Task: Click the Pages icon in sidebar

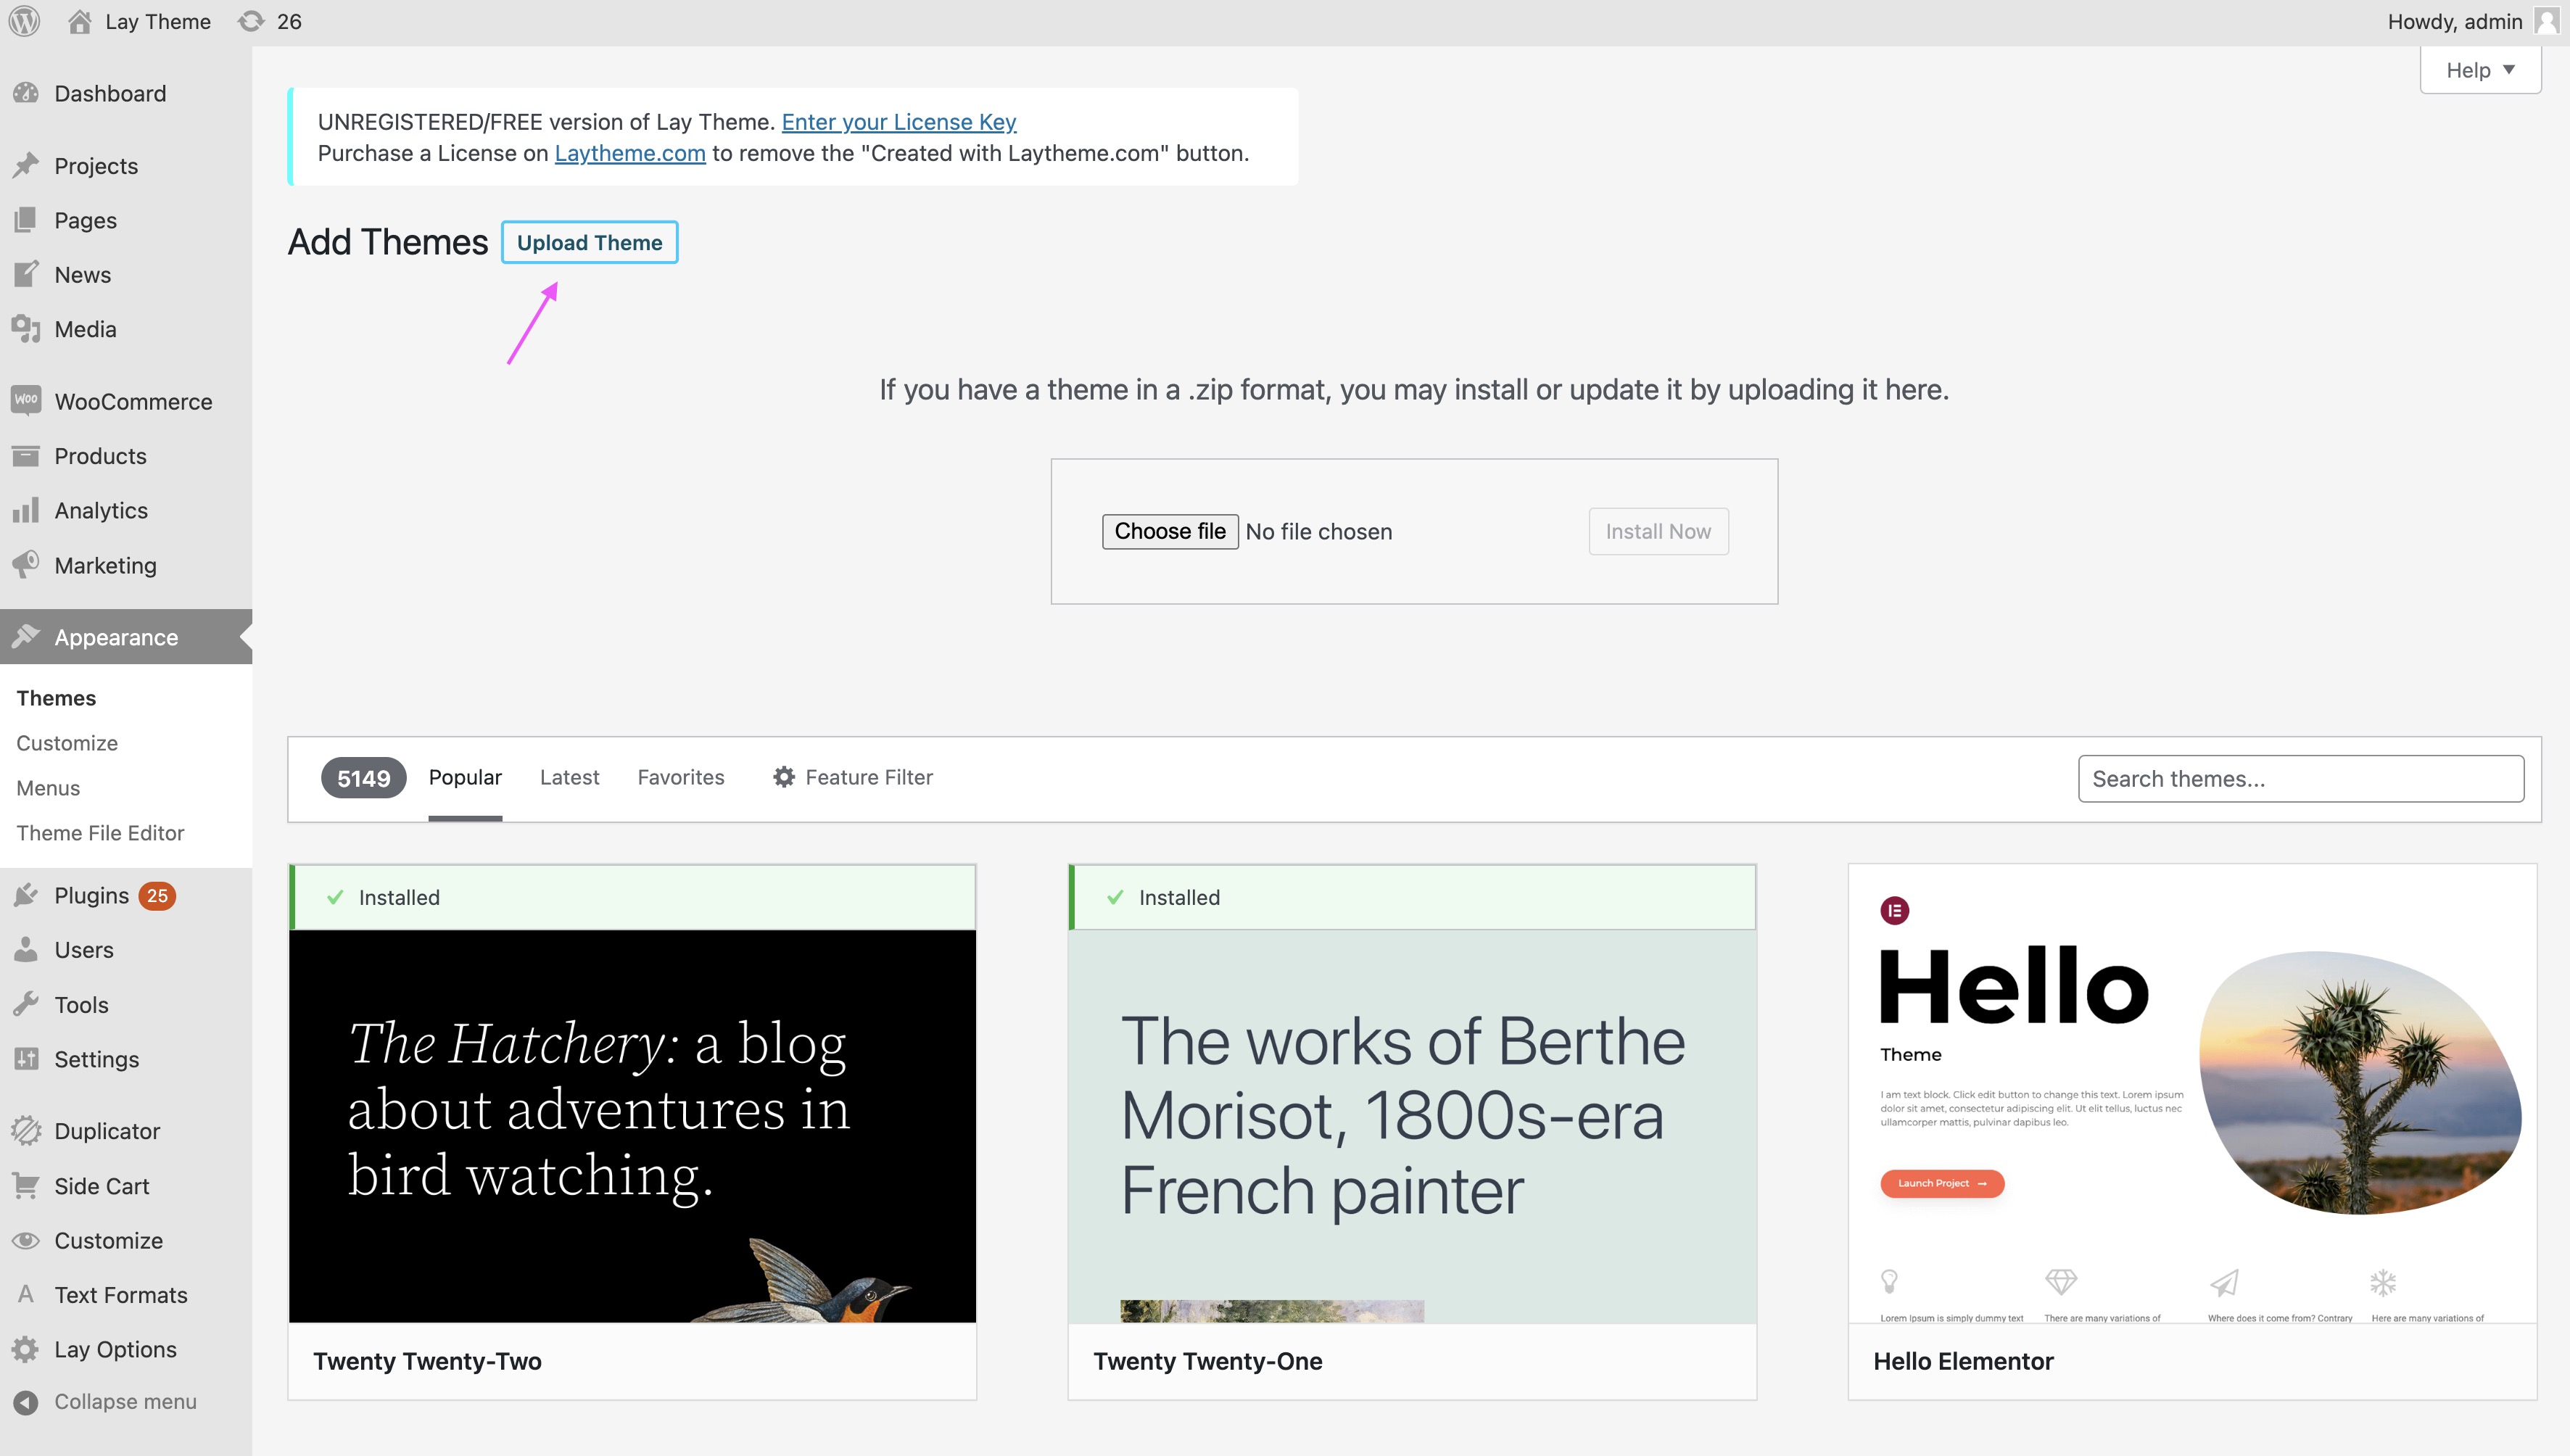Action: pyautogui.click(x=26, y=220)
